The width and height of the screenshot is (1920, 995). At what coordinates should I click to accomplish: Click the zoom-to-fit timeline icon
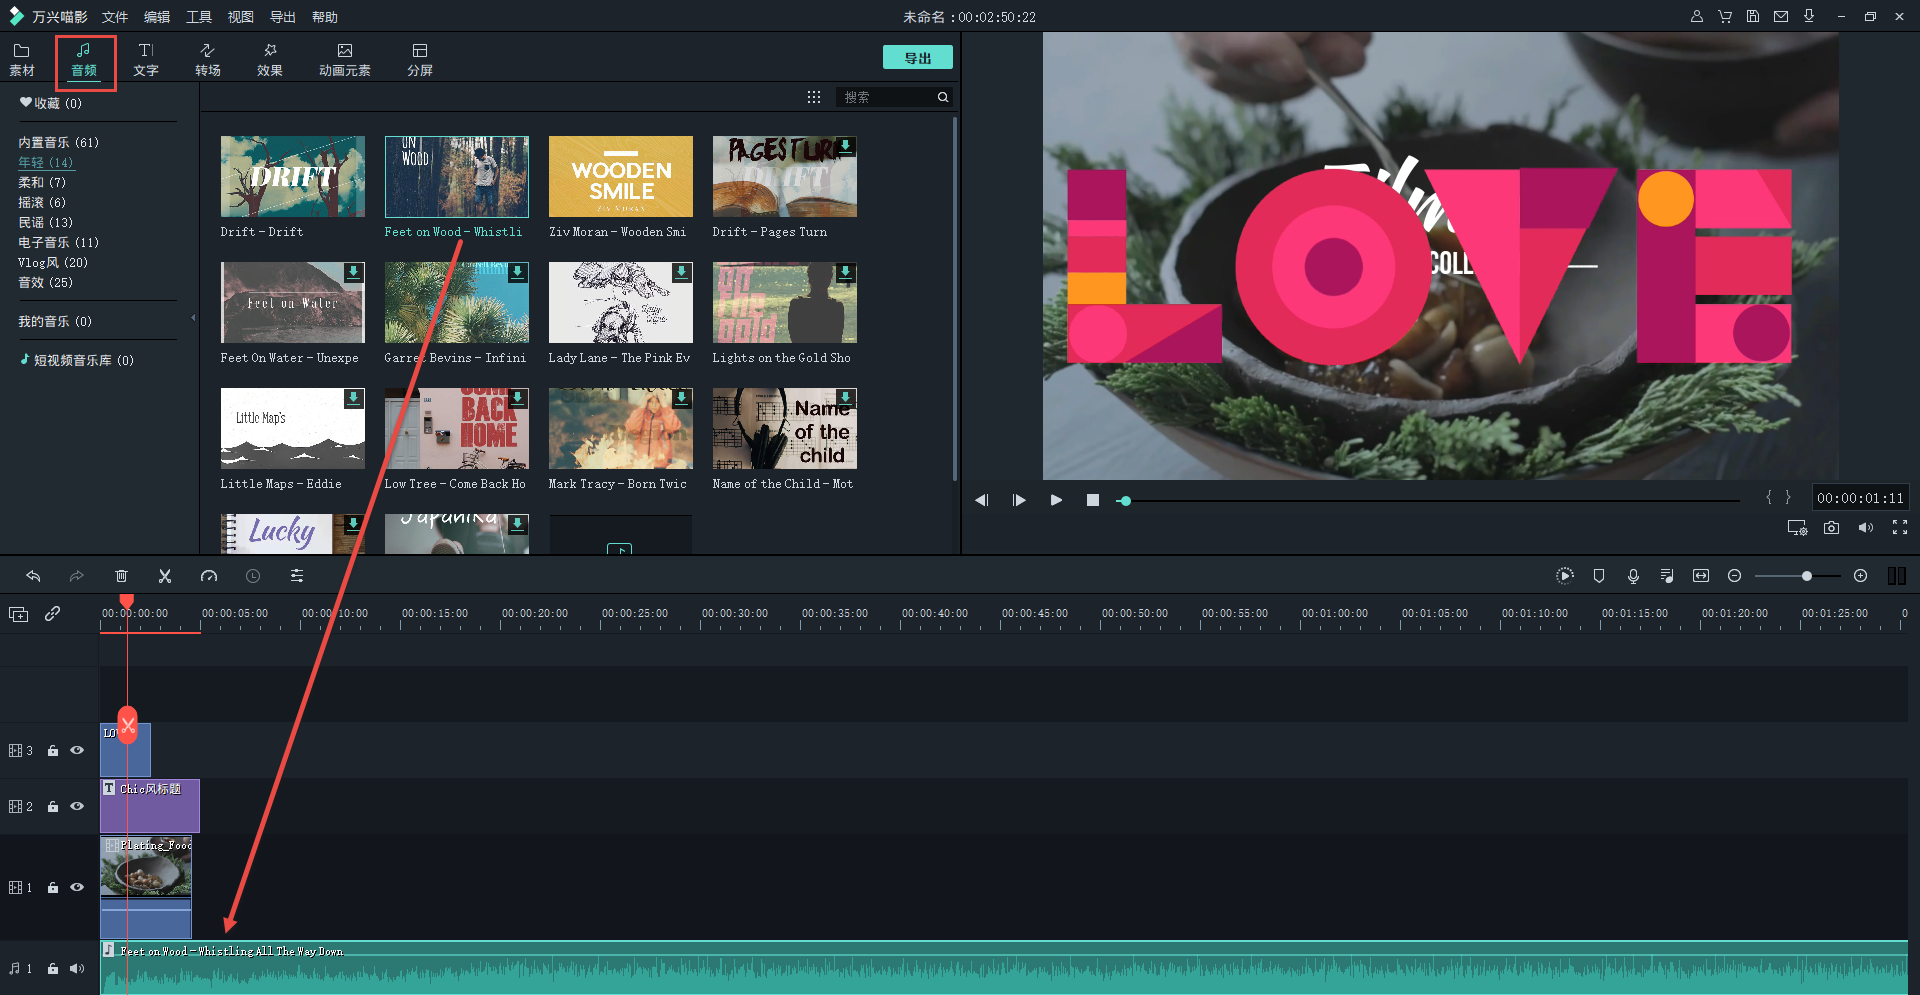click(x=1701, y=576)
